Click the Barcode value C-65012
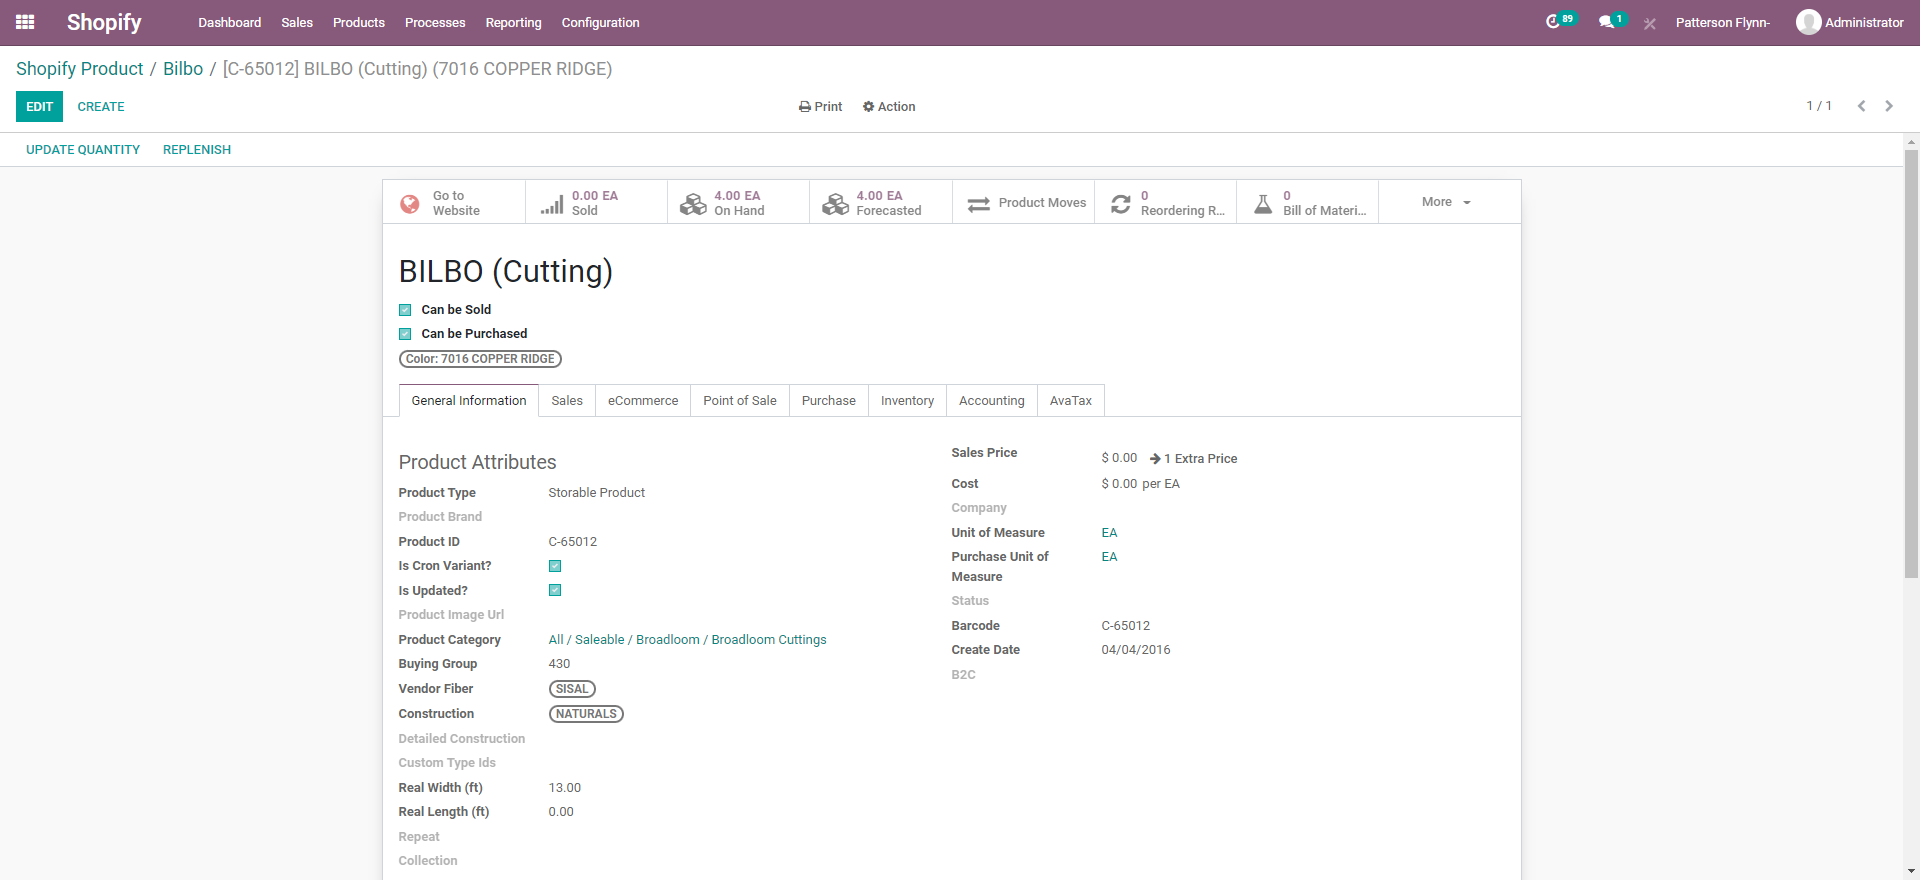The width and height of the screenshot is (1920, 880). (1126, 626)
